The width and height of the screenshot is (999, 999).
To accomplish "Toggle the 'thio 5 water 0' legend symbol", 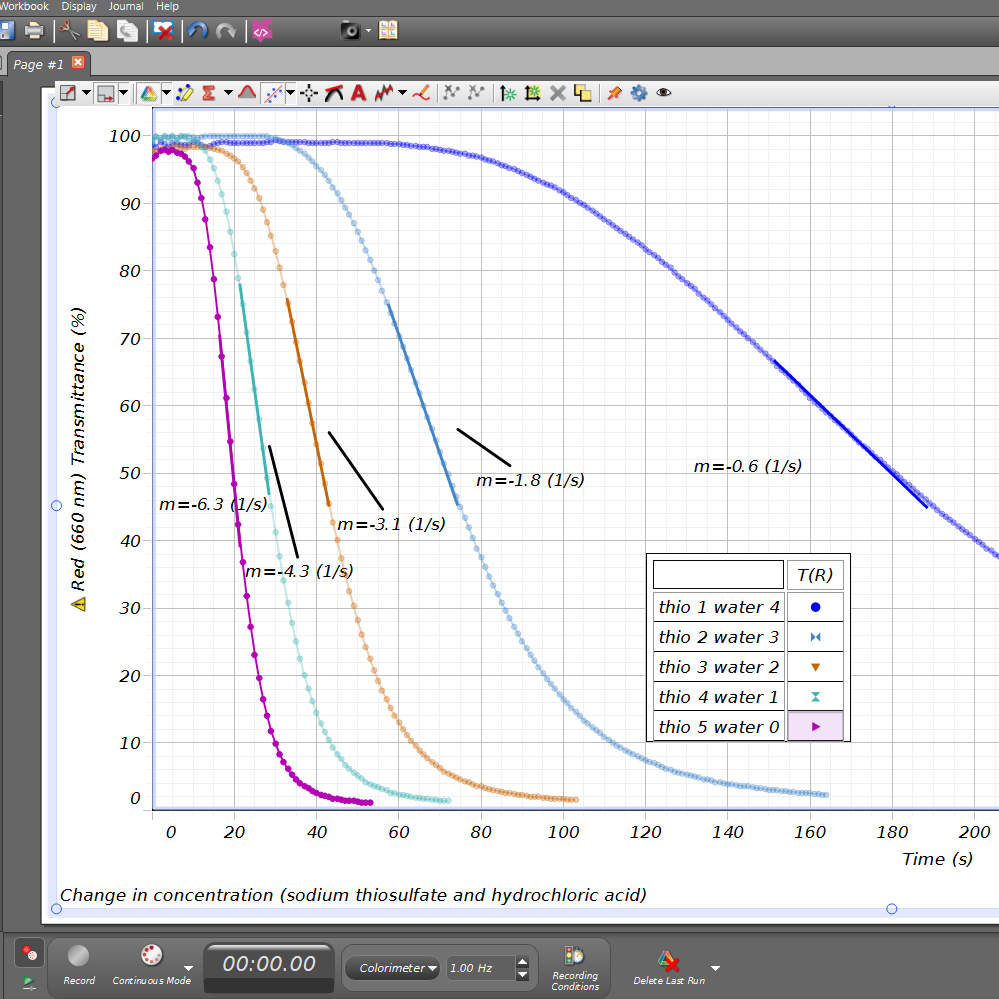I will coord(816,727).
